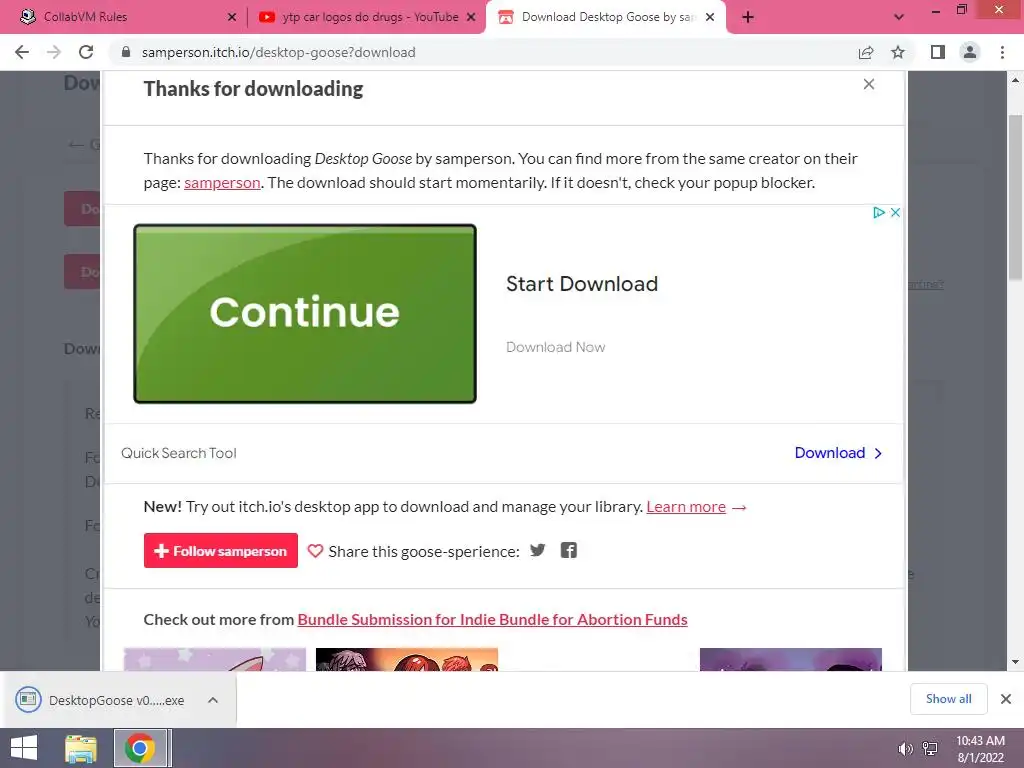The height and width of the screenshot is (768, 1024).
Task: Click the AdChoices triangle icon
Action: click(x=879, y=212)
